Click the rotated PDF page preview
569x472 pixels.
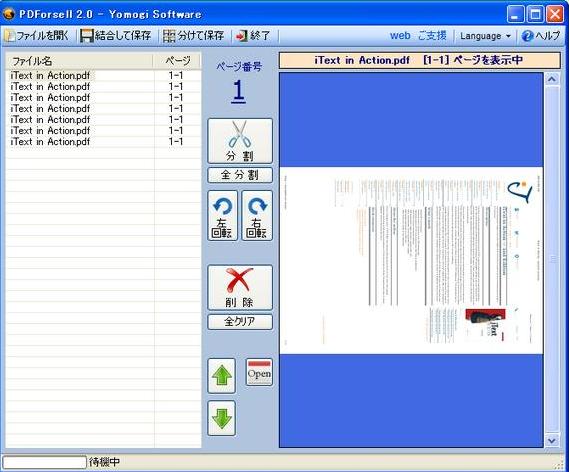411,260
